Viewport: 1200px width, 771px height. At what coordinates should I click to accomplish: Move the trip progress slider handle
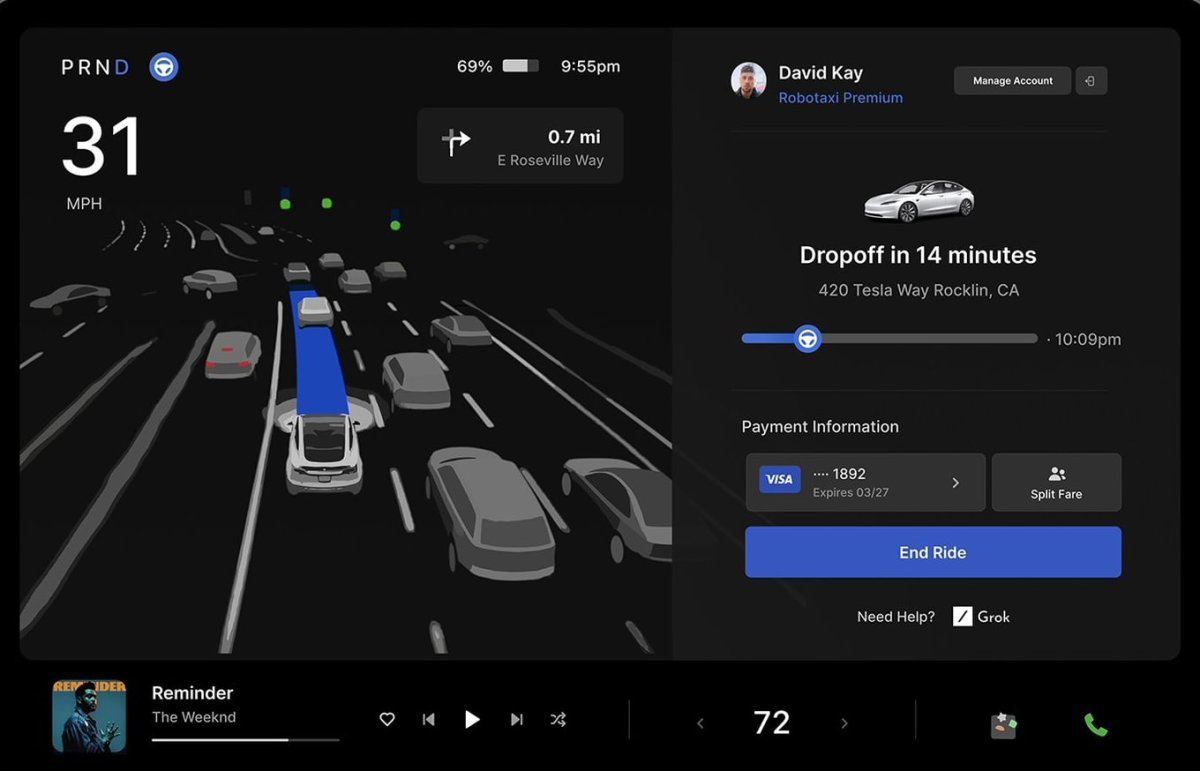807,339
